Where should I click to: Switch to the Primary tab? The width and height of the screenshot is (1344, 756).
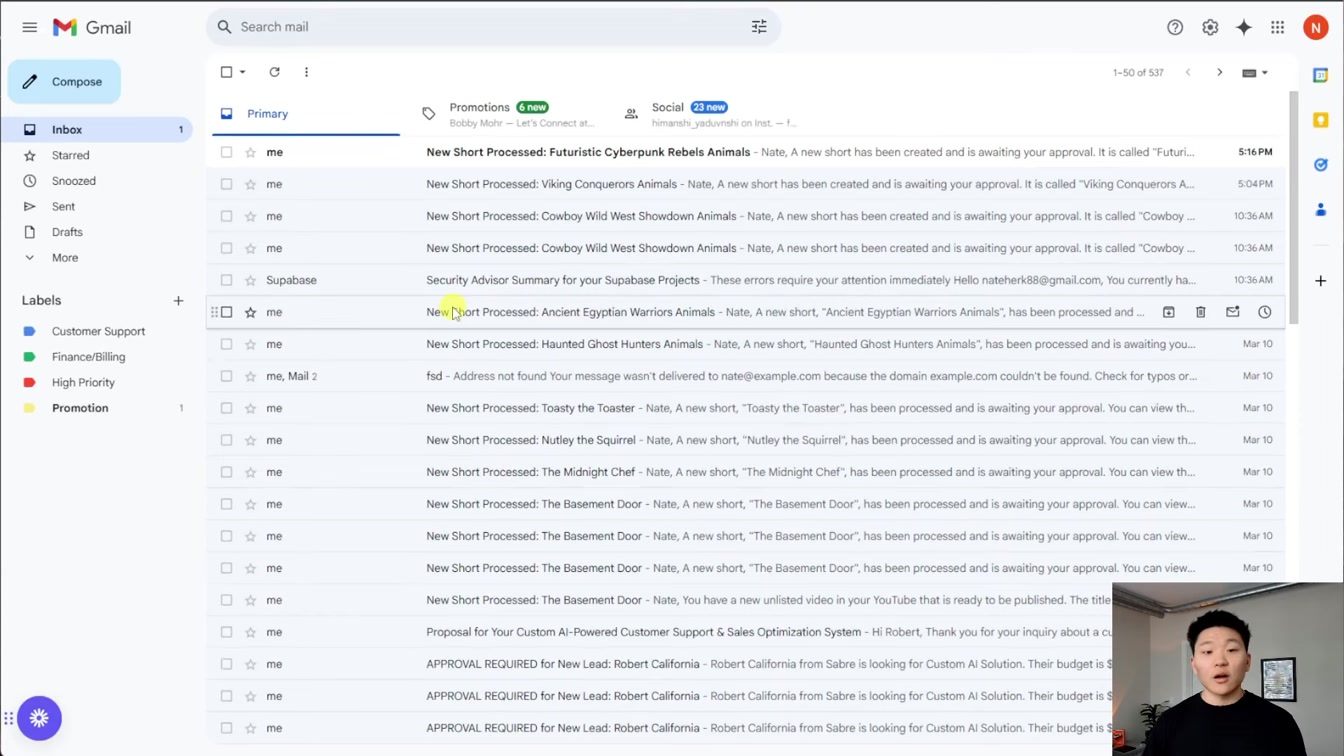coord(306,114)
